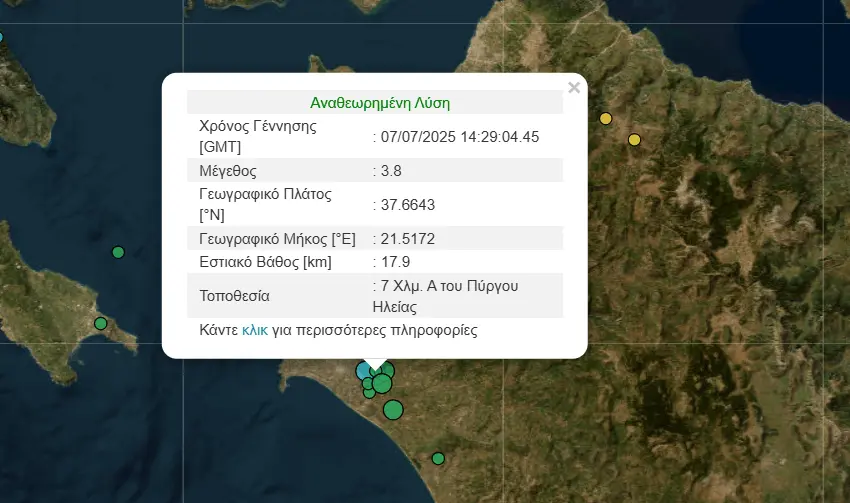Click the magnitude value 3.8
Screen dimensions: 850x503
(390, 170)
